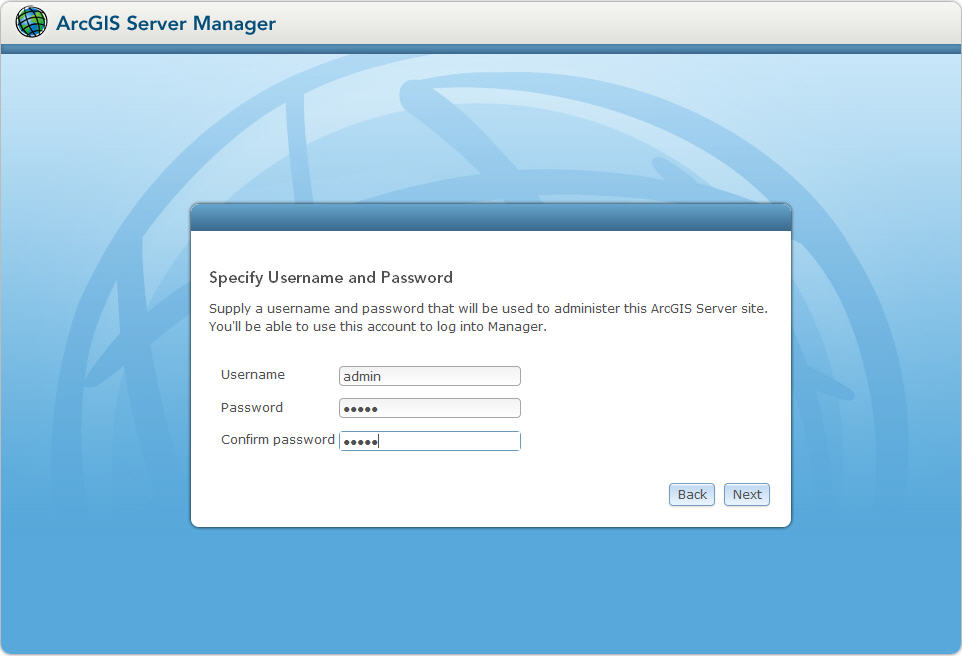Click the masked password dots in Password field

(x=360, y=408)
